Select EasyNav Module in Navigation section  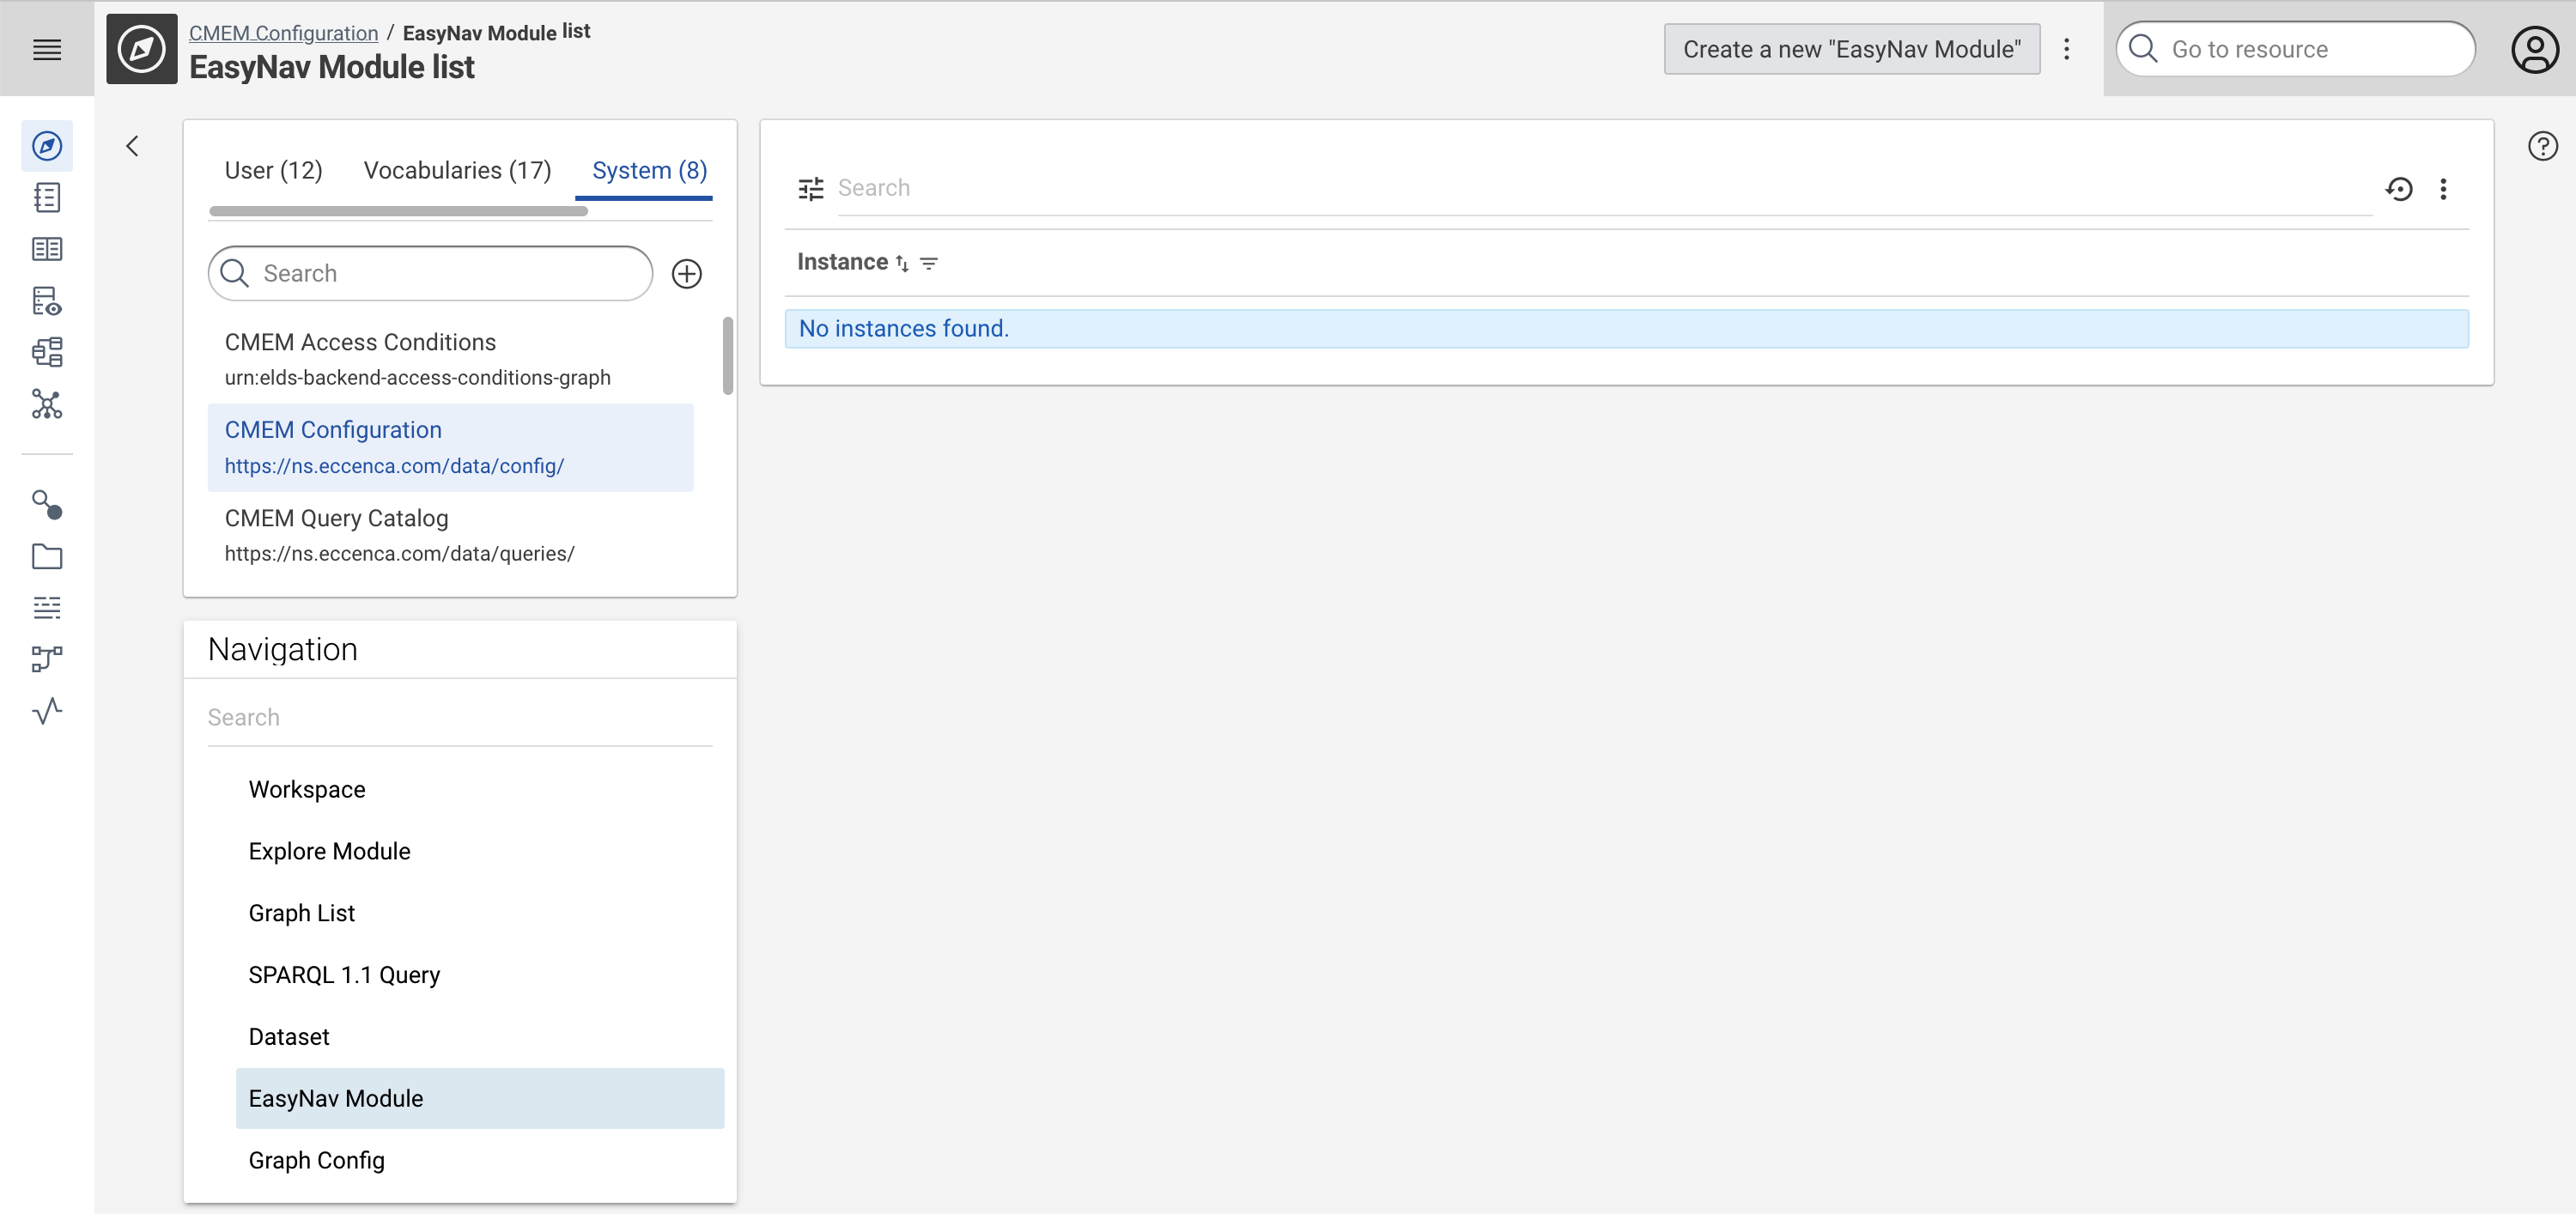[x=335, y=1099]
